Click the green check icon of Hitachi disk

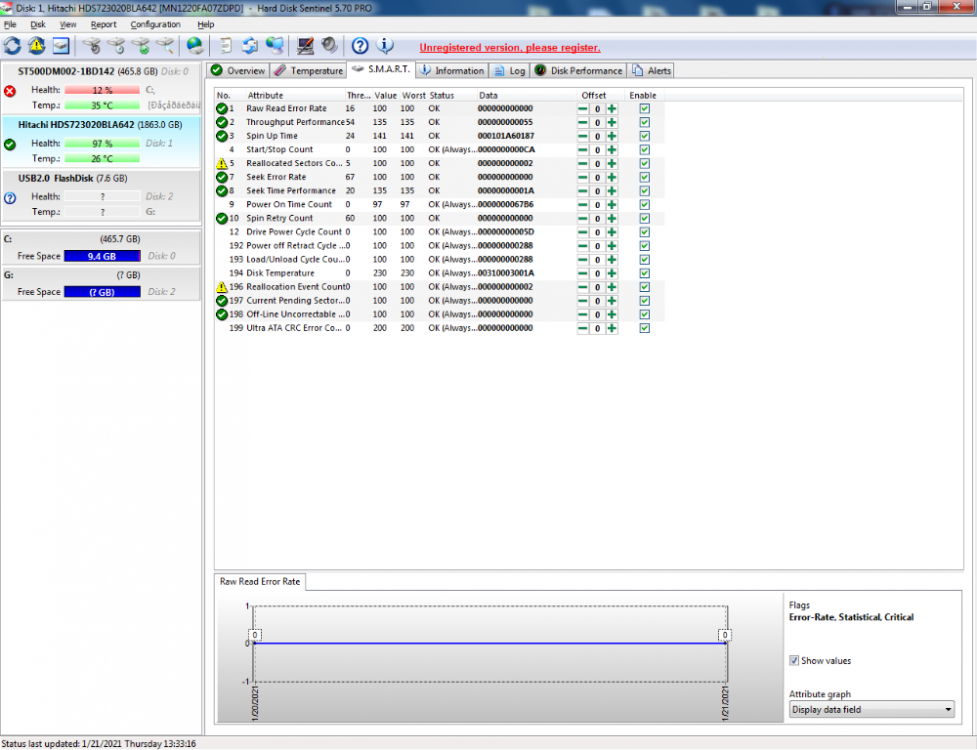coord(10,145)
